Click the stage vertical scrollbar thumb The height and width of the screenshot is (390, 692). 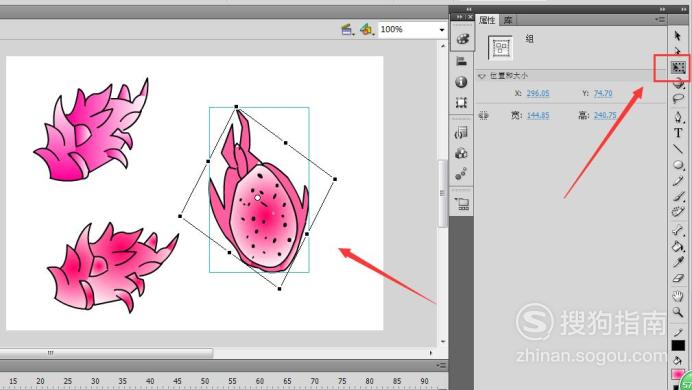click(442, 193)
